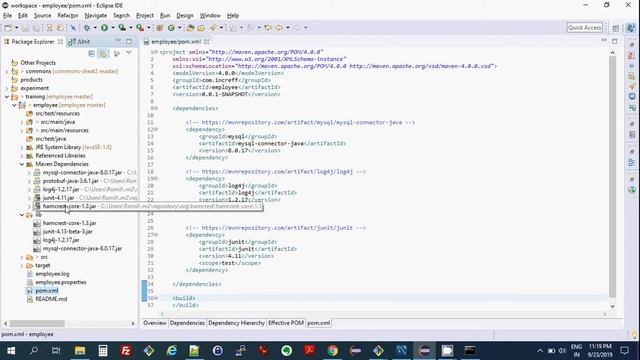Switch to the Dependencies editor tab
This screenshot has width=640, height=360.
[x=187, y=323]
